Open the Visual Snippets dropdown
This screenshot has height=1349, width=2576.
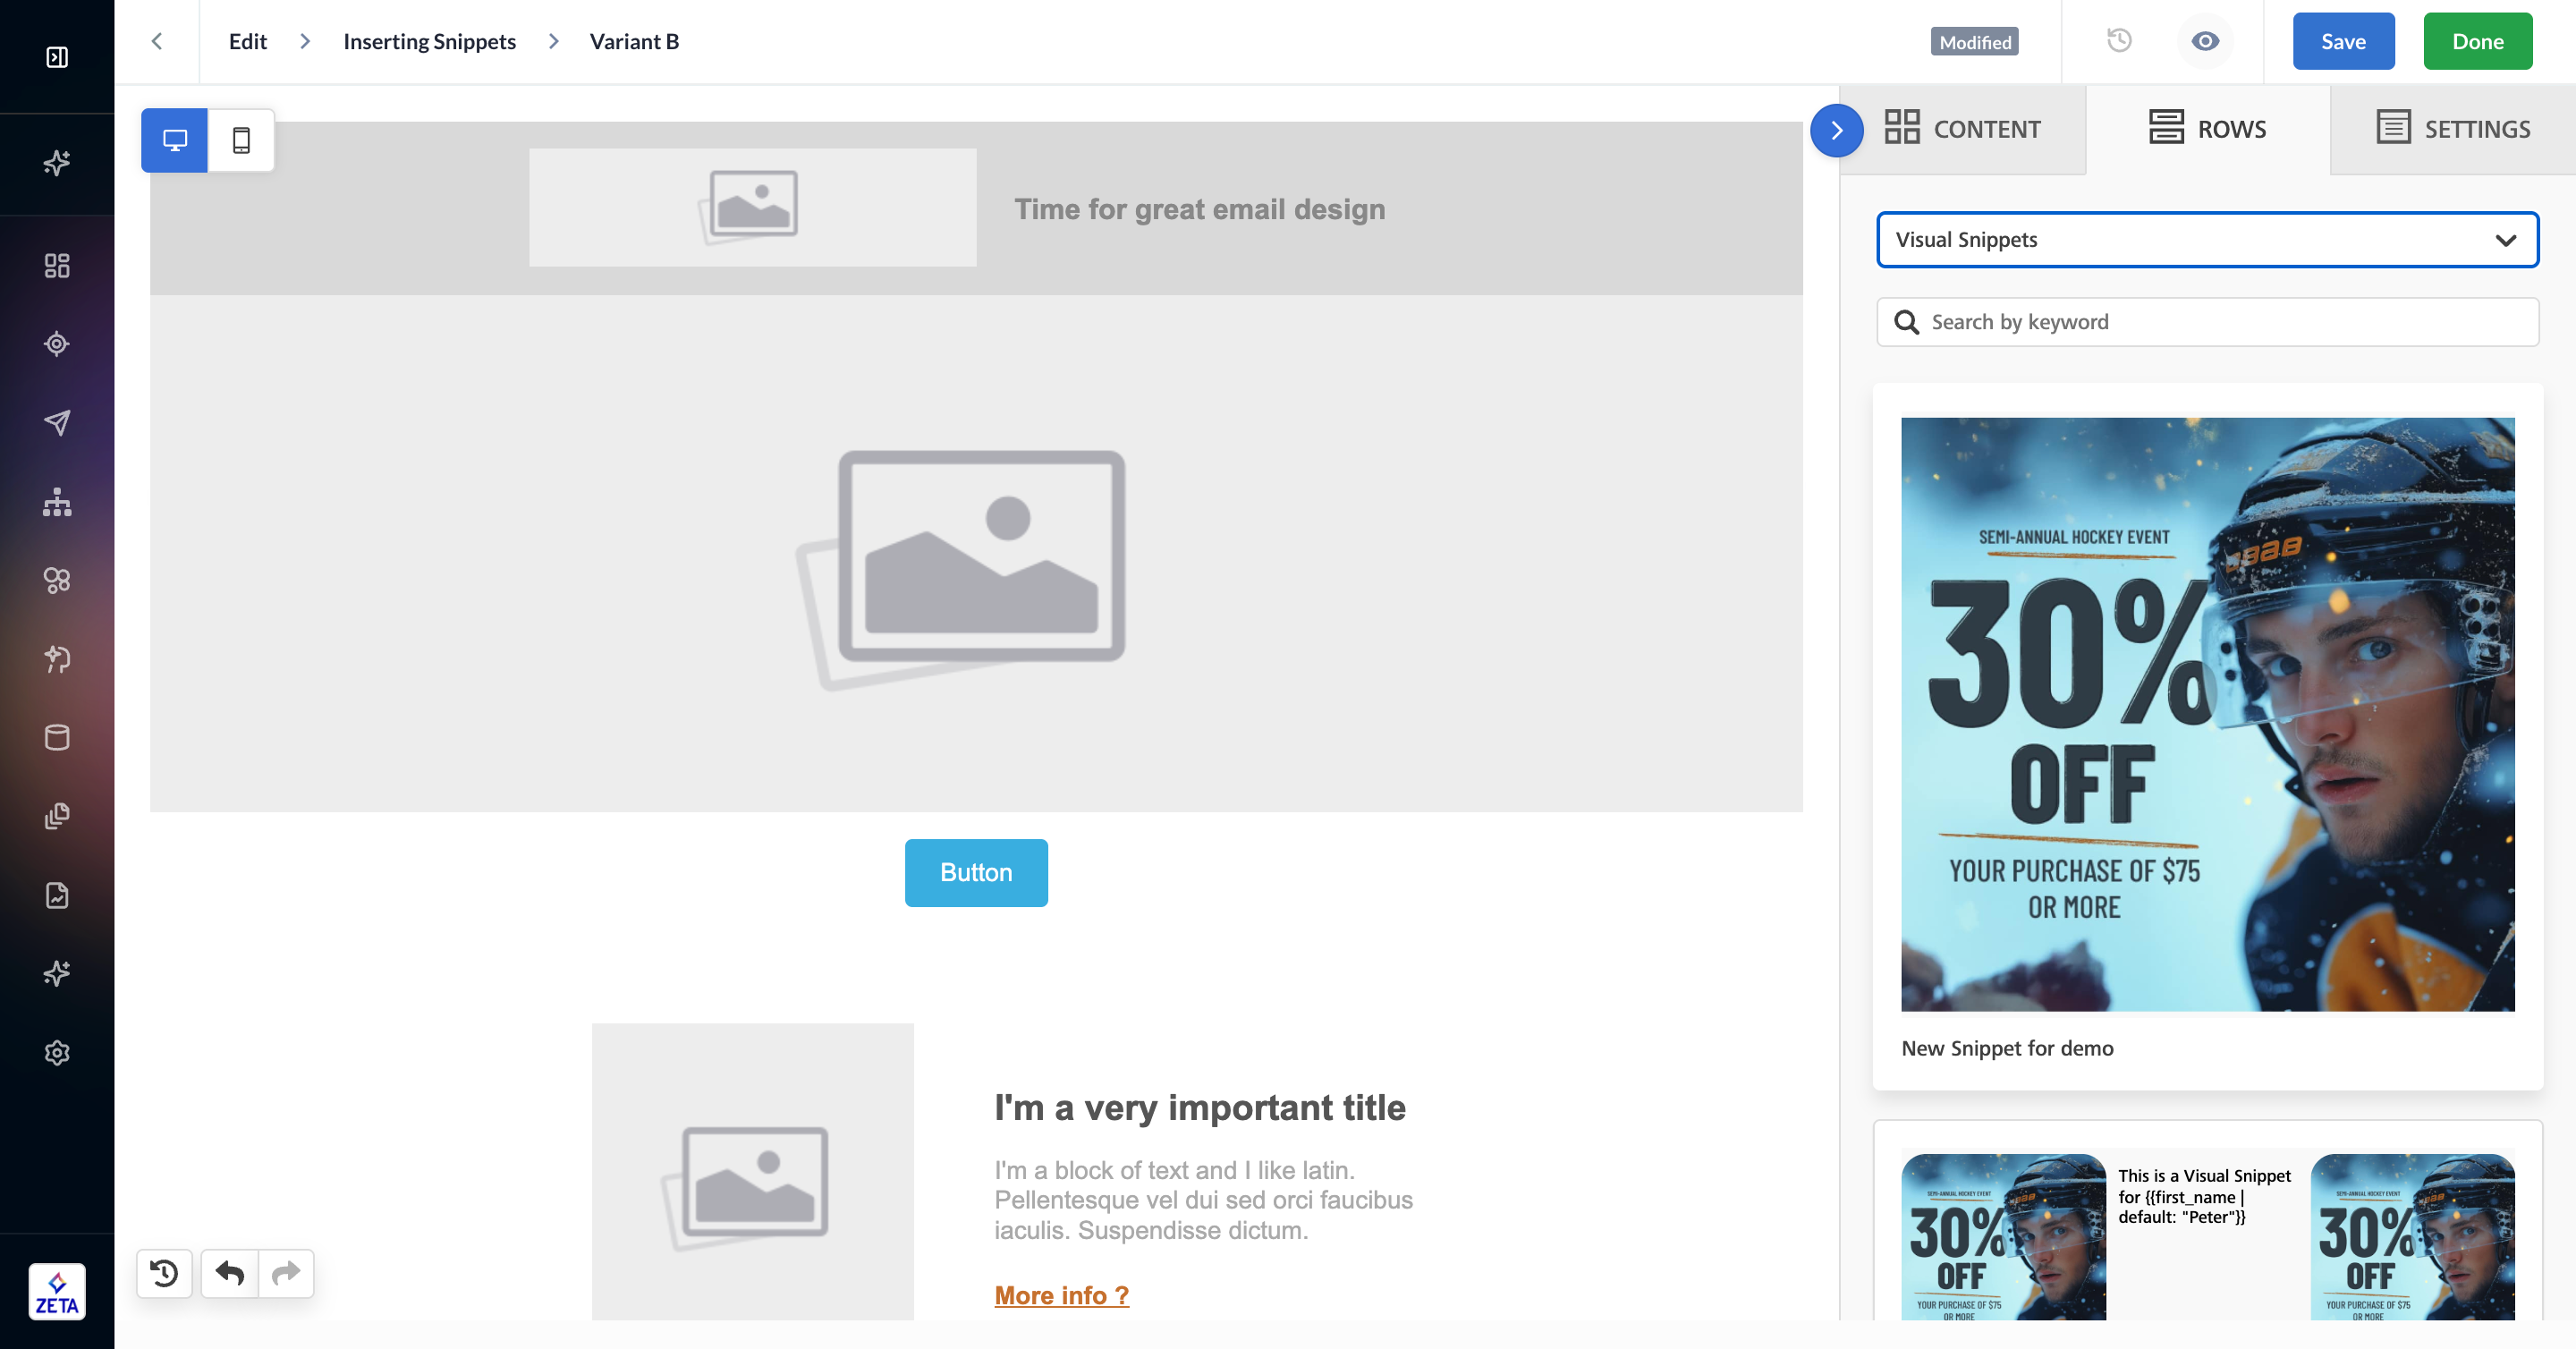(x=2207, y=240)
